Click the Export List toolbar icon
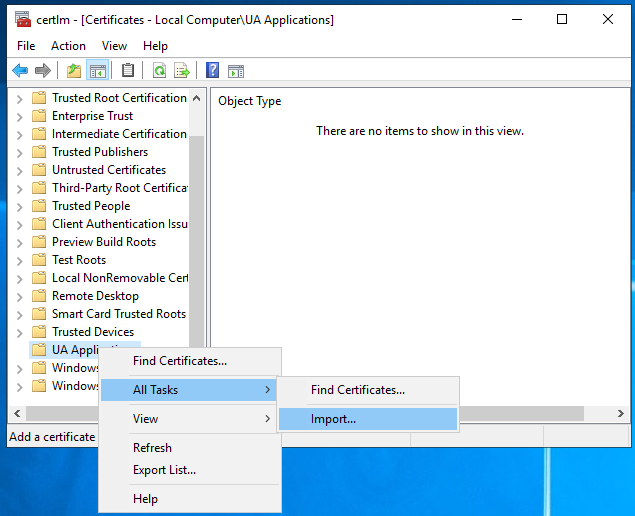The width and height of the screenshot is (635, 516). 182,70
